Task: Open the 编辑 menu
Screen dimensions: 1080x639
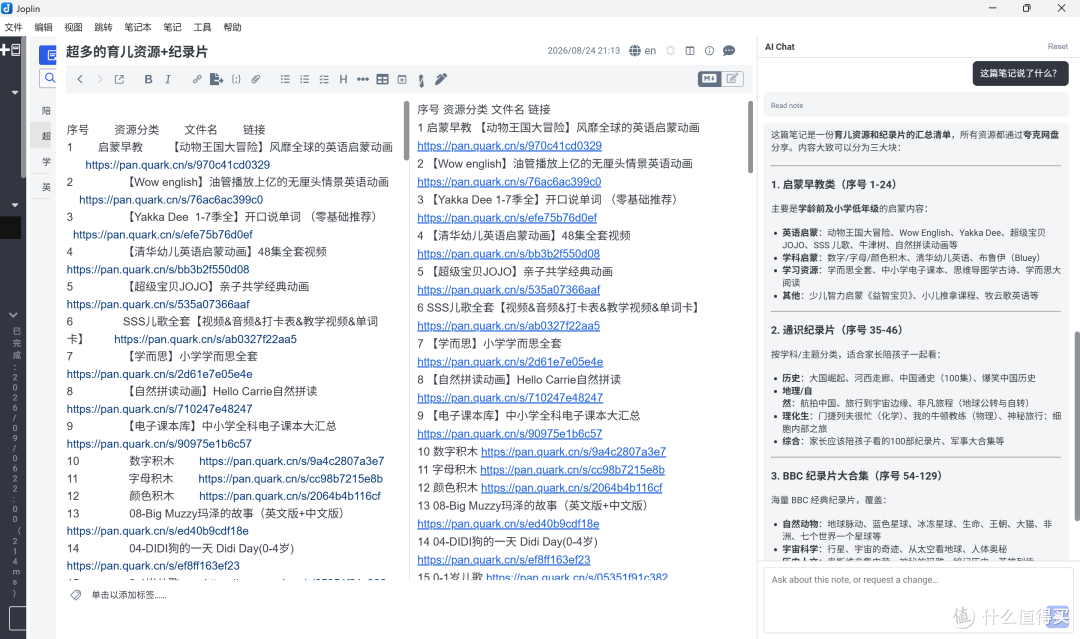Action: point(43,28)
